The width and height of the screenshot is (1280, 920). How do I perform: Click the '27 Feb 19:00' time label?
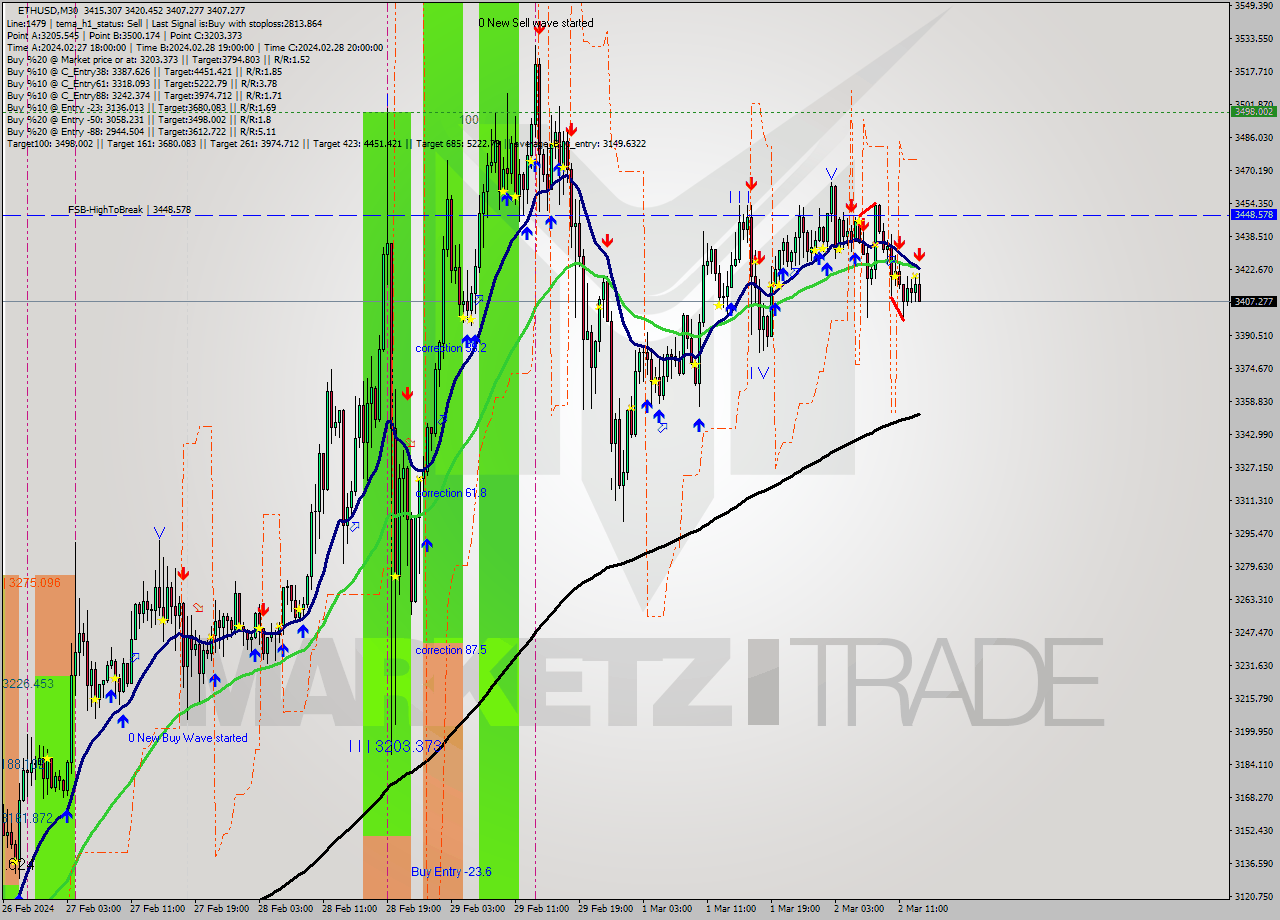(x=221, y=909)
